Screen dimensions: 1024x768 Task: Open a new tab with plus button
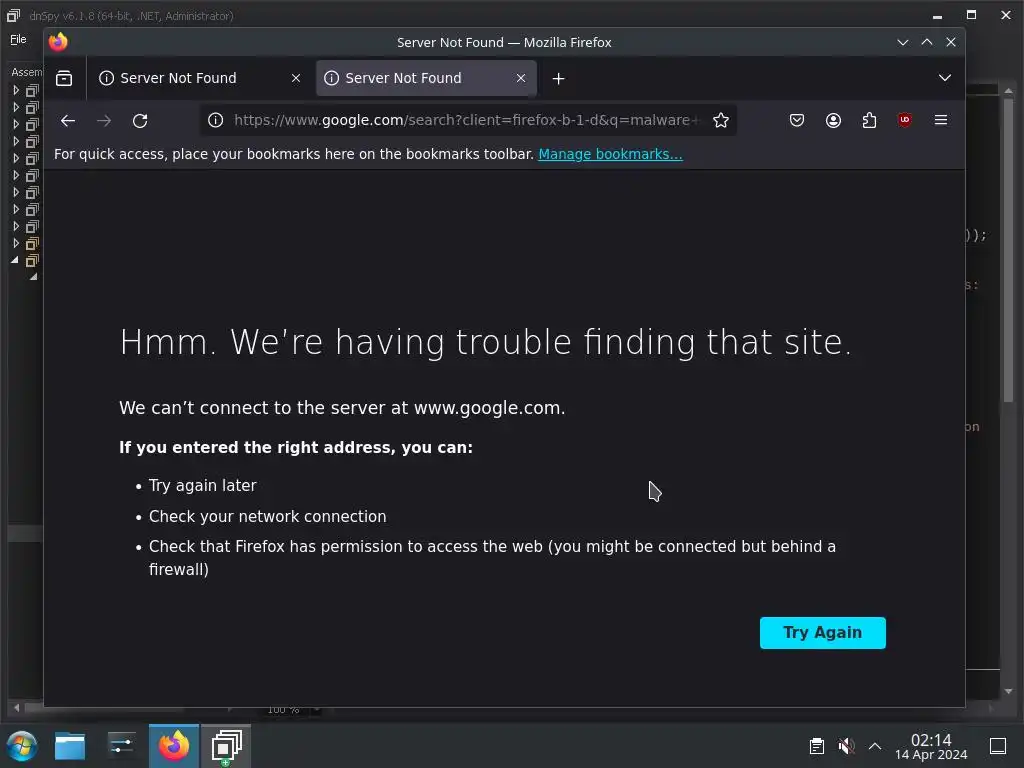point(558,78)
